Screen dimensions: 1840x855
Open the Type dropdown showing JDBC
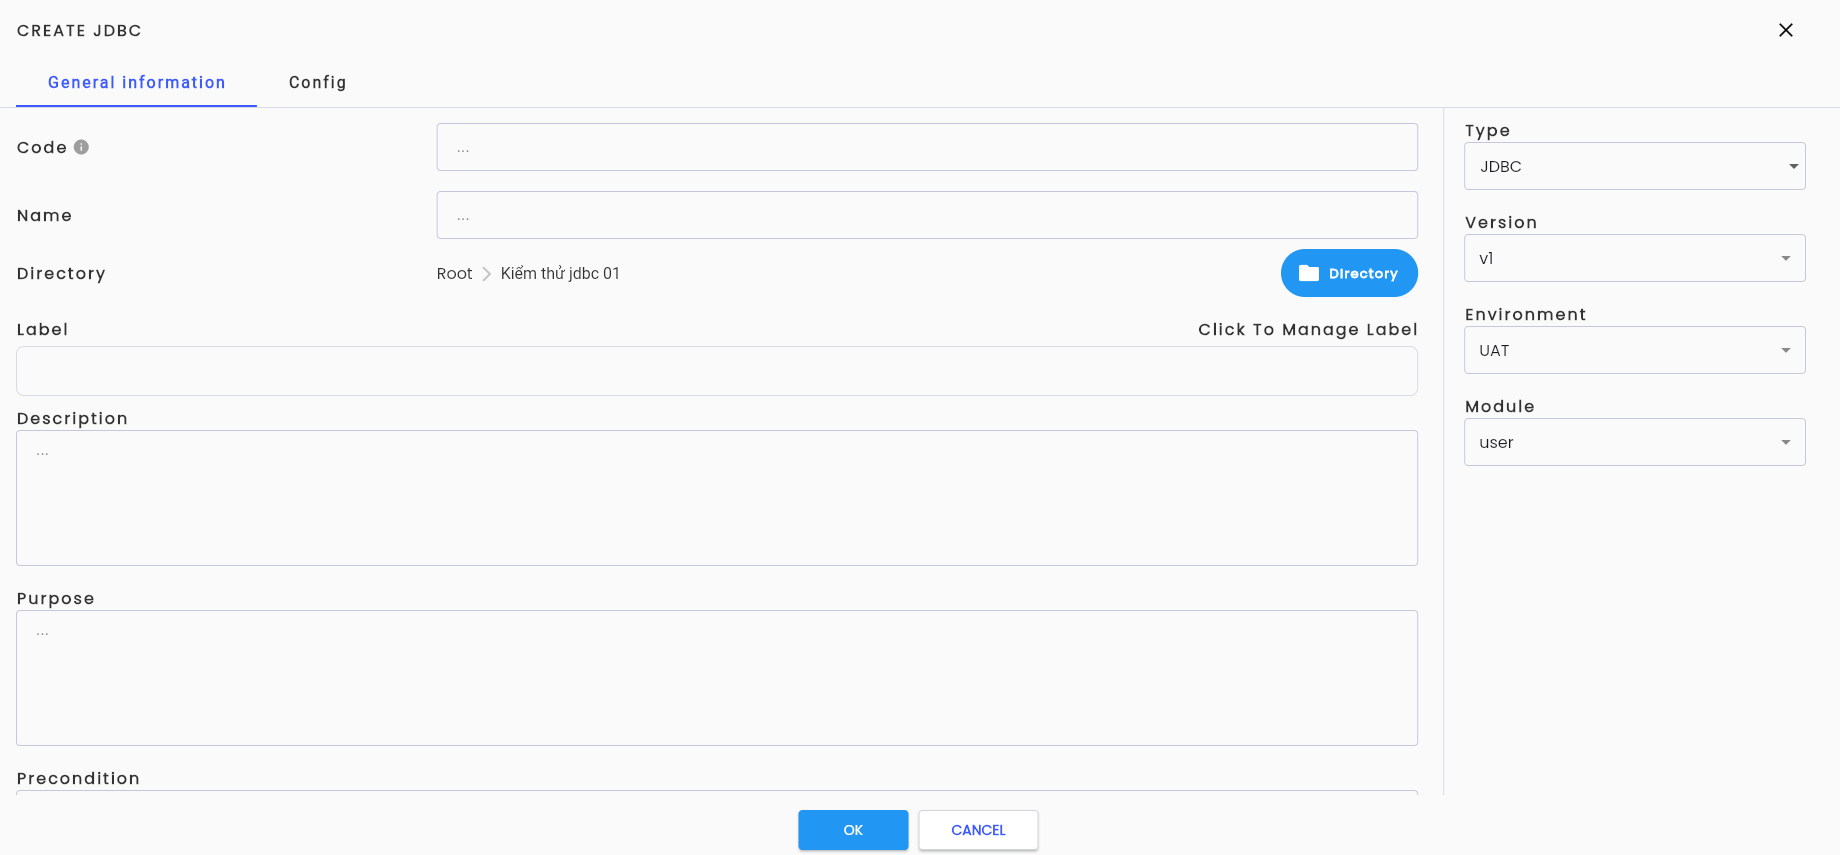tap(1635, 166)
